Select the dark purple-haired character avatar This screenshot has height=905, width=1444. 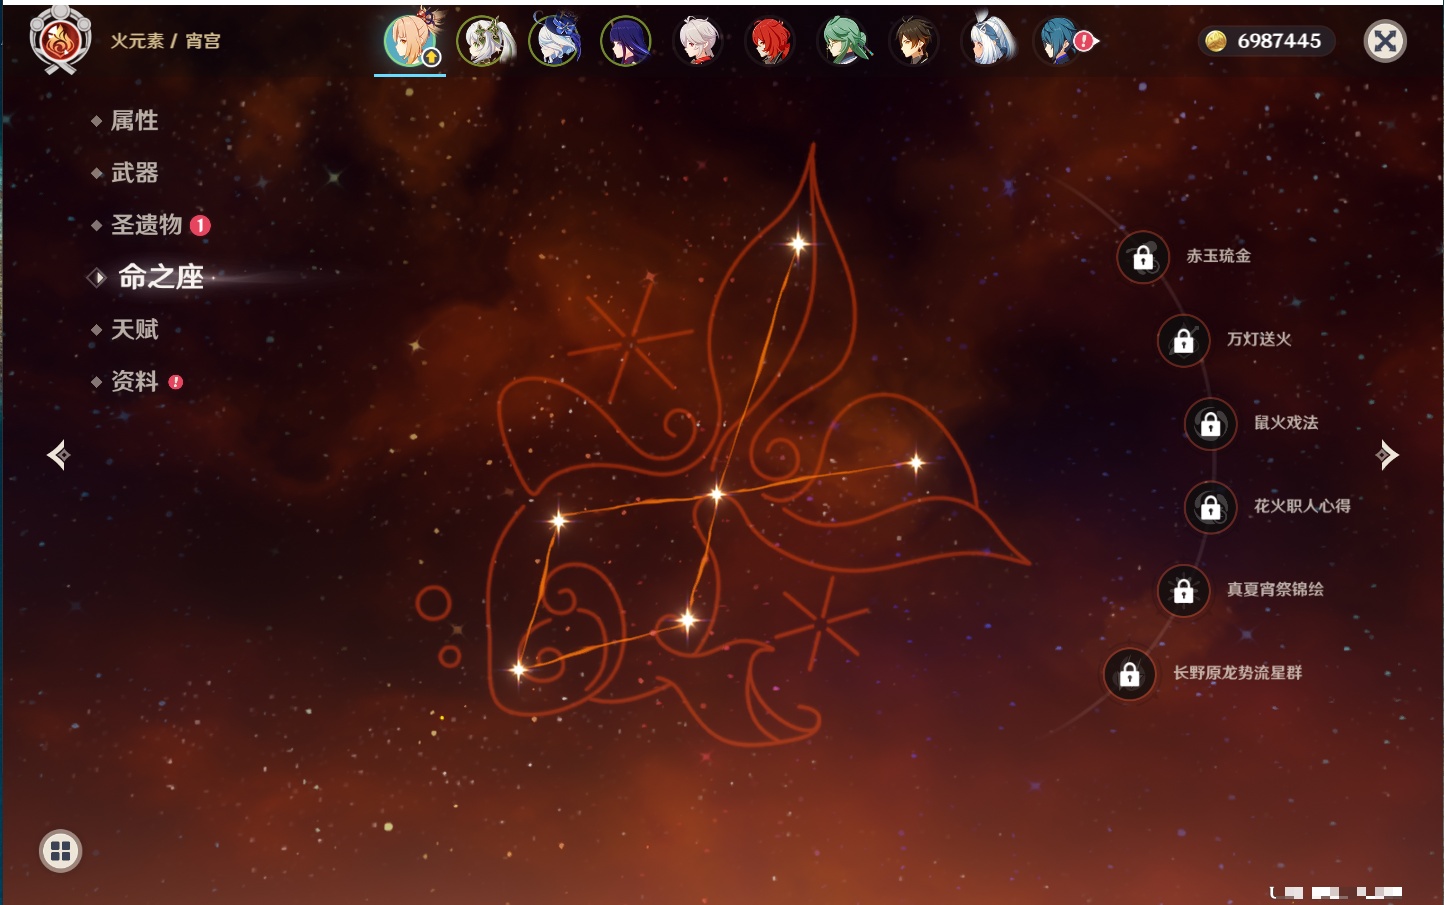tap(626, 41)
